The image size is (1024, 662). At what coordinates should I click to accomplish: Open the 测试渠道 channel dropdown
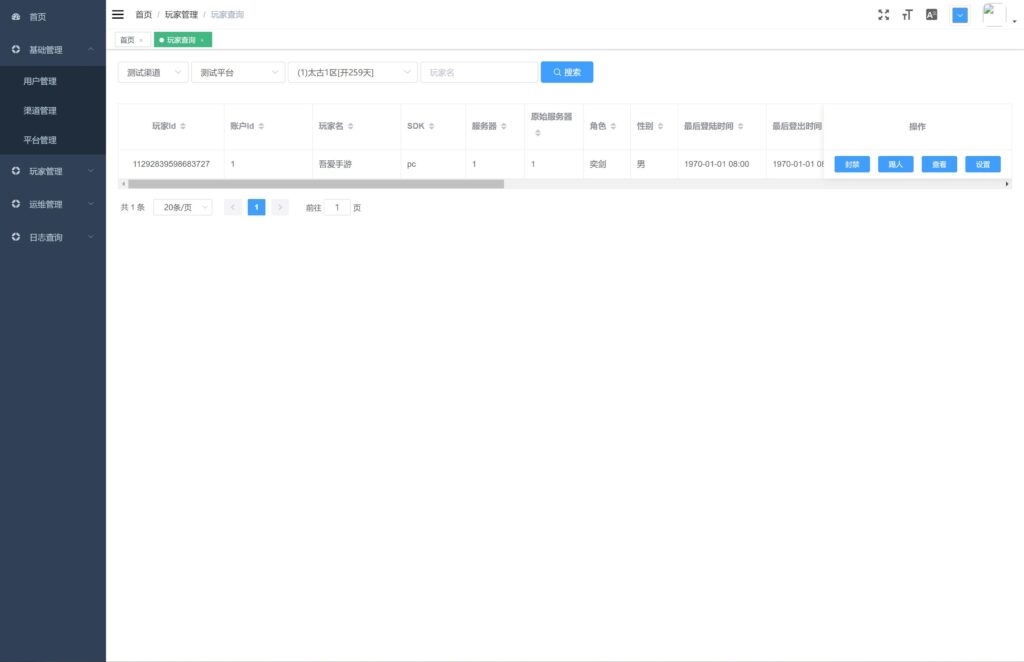click(x=150, y=71)
